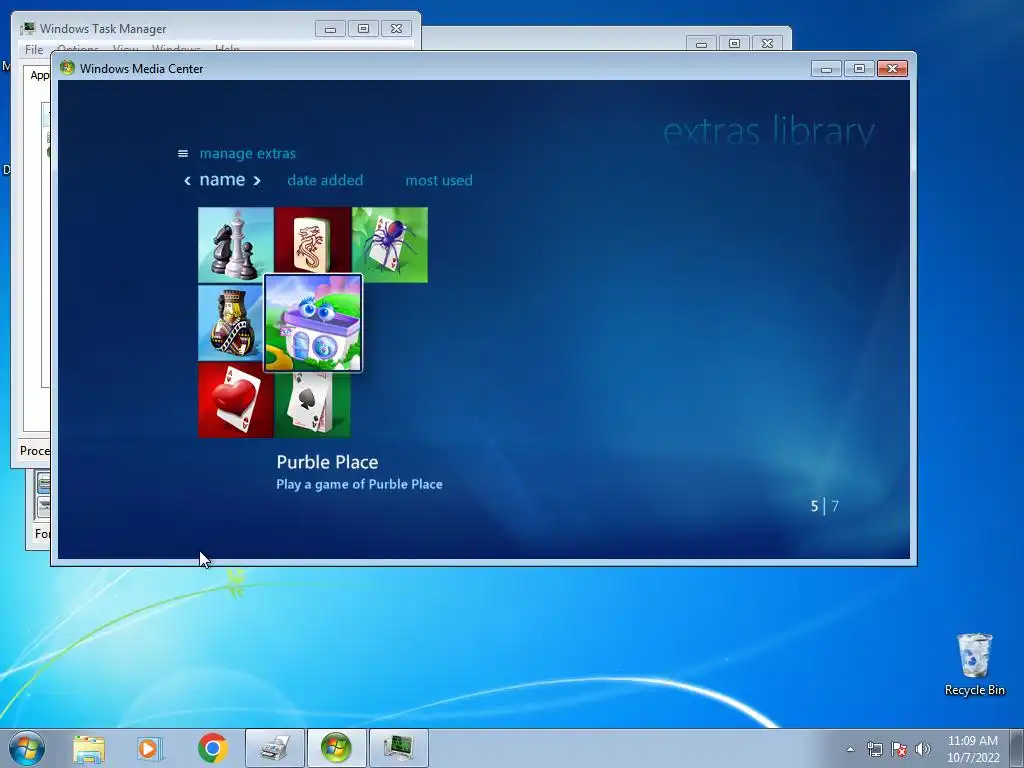Click the 5 | 7 item counter
Viewport: 1024px width, 768px height.
[825, 506]
